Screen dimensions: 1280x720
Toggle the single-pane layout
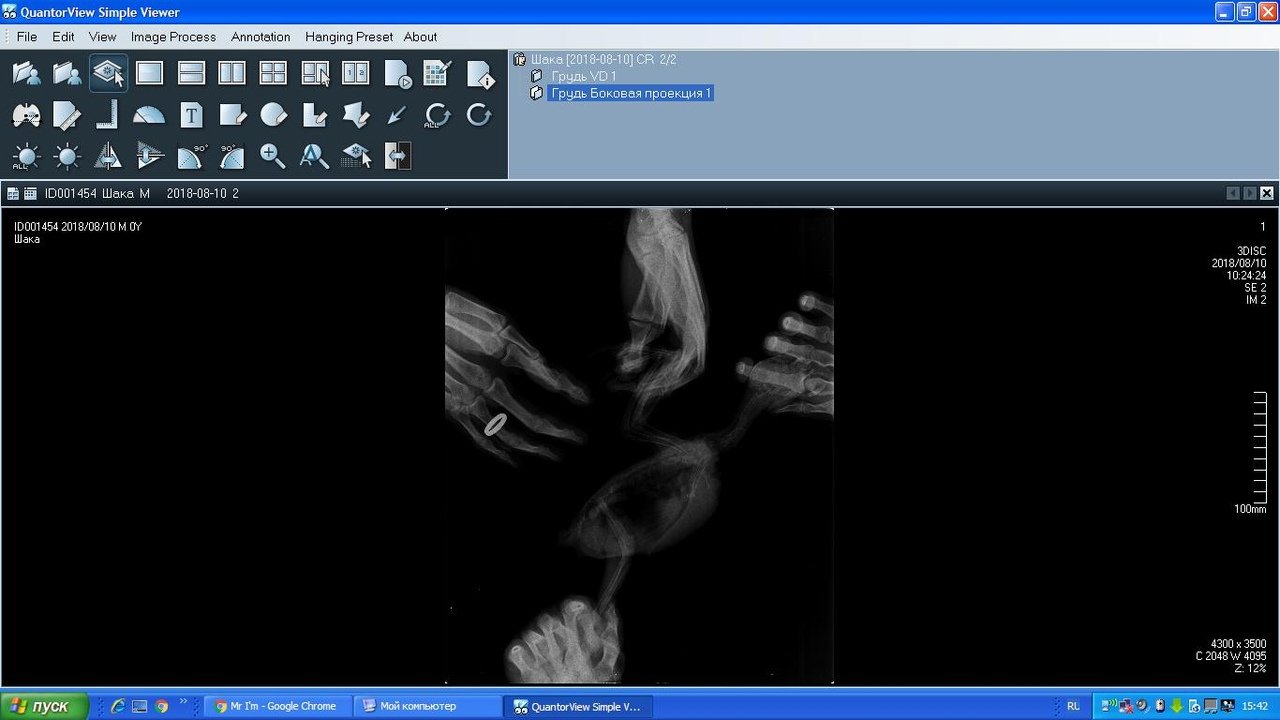[x=149, y=73]
